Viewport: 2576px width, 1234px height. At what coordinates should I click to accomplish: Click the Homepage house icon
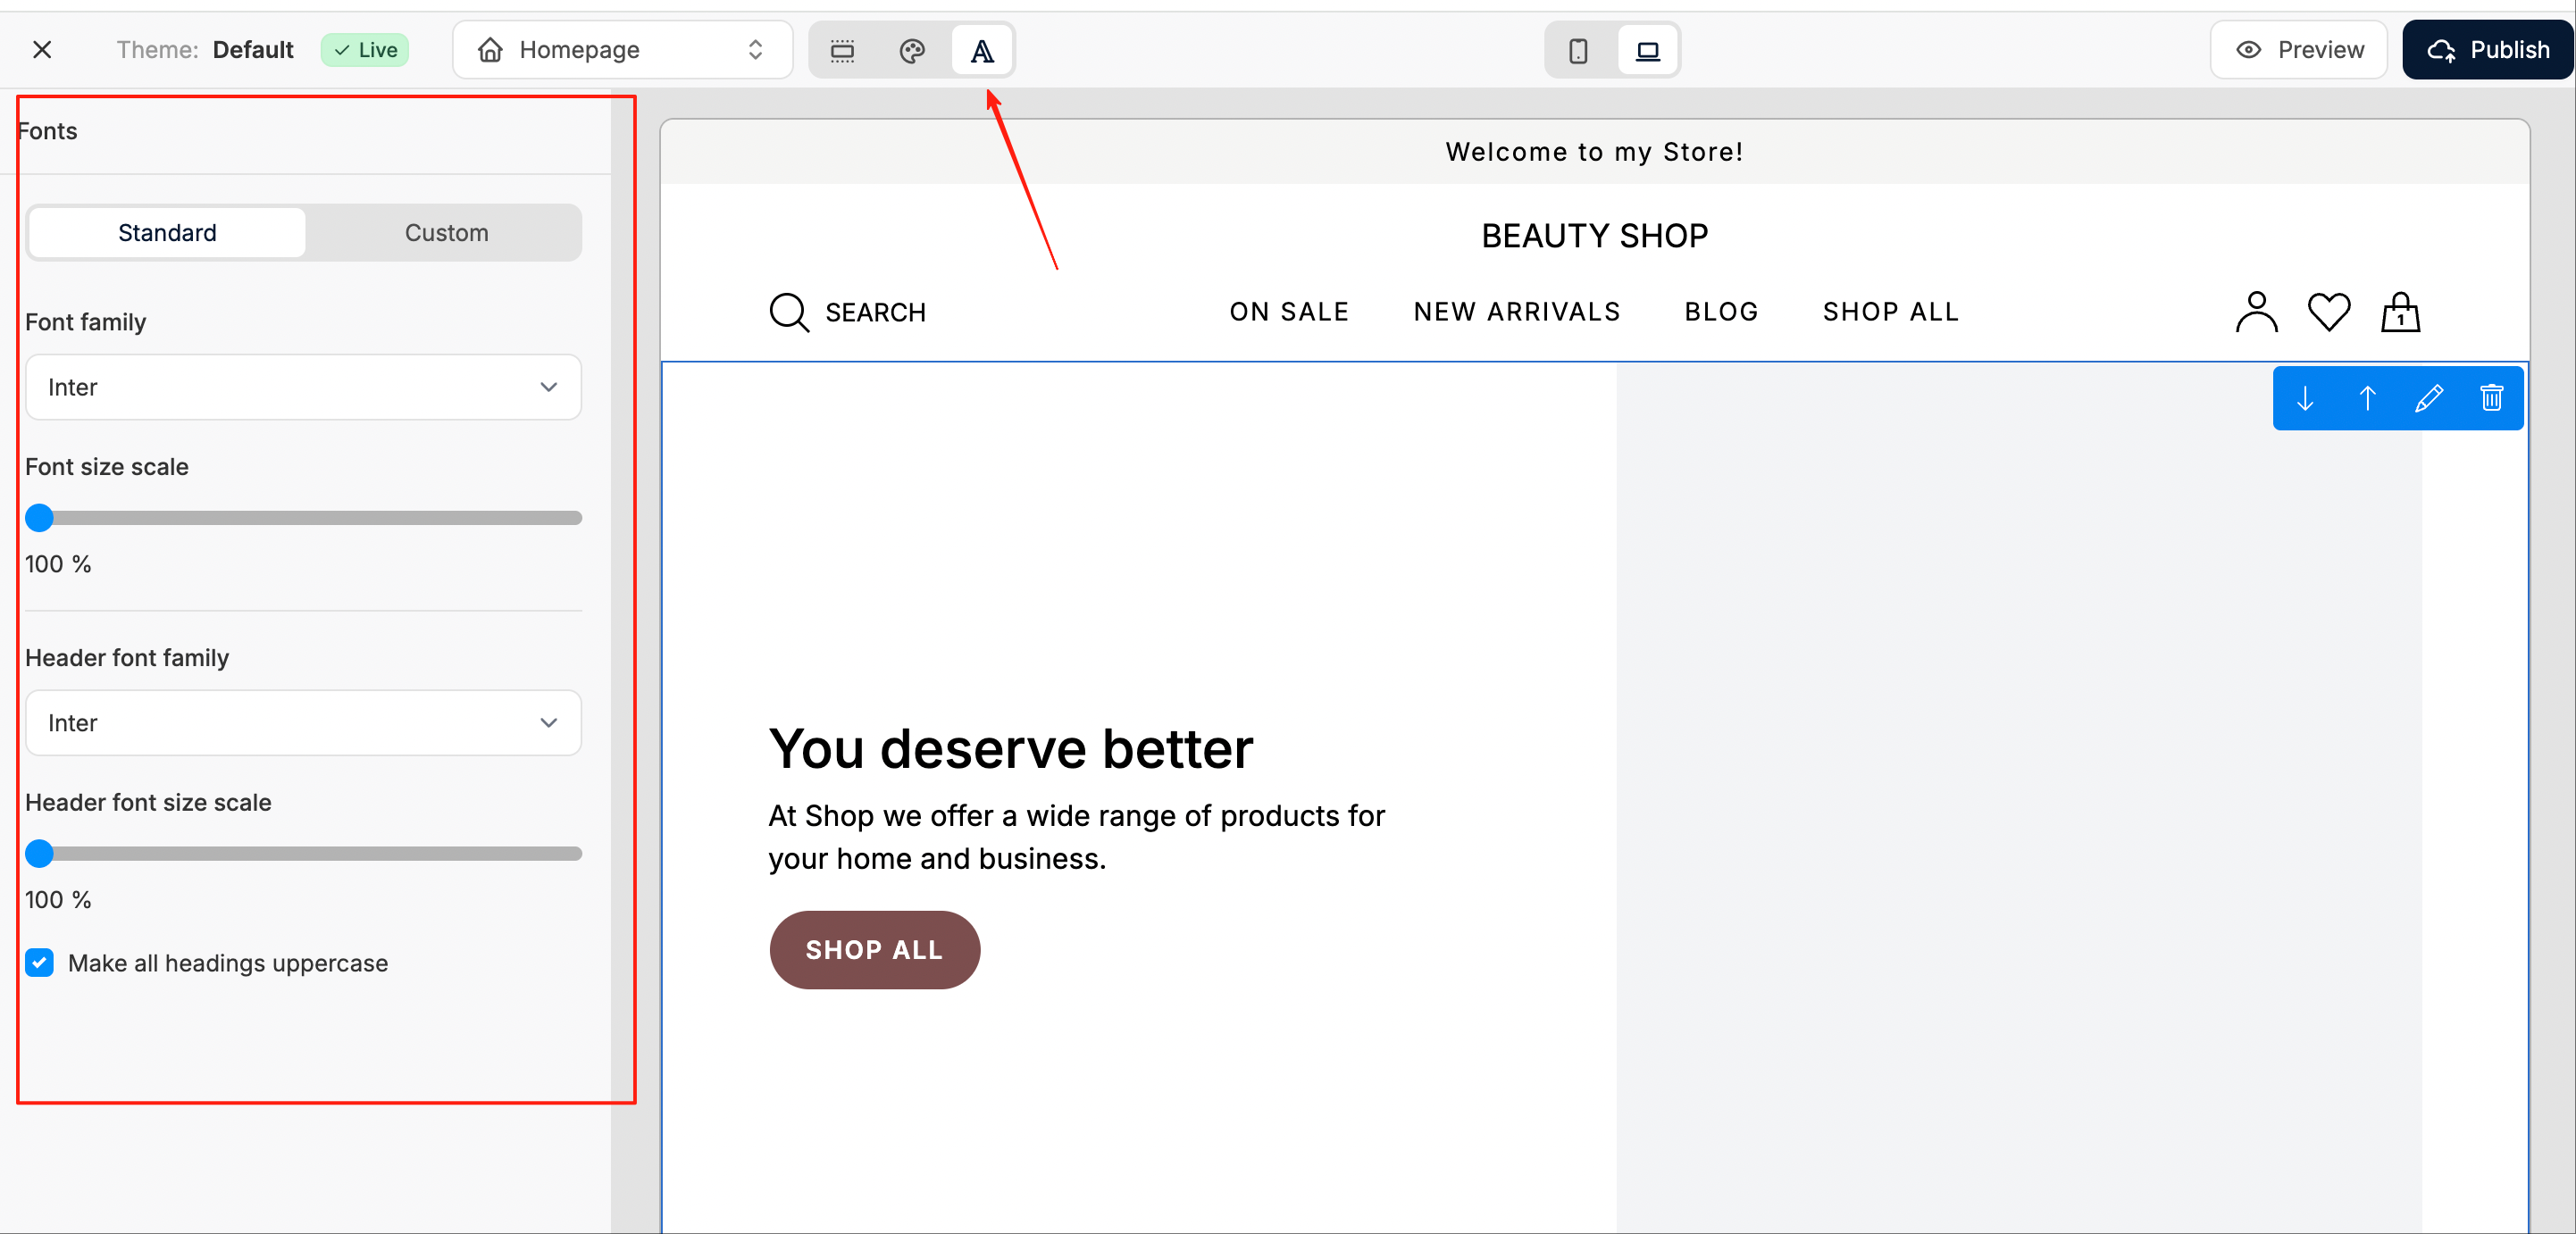point(490,49)
